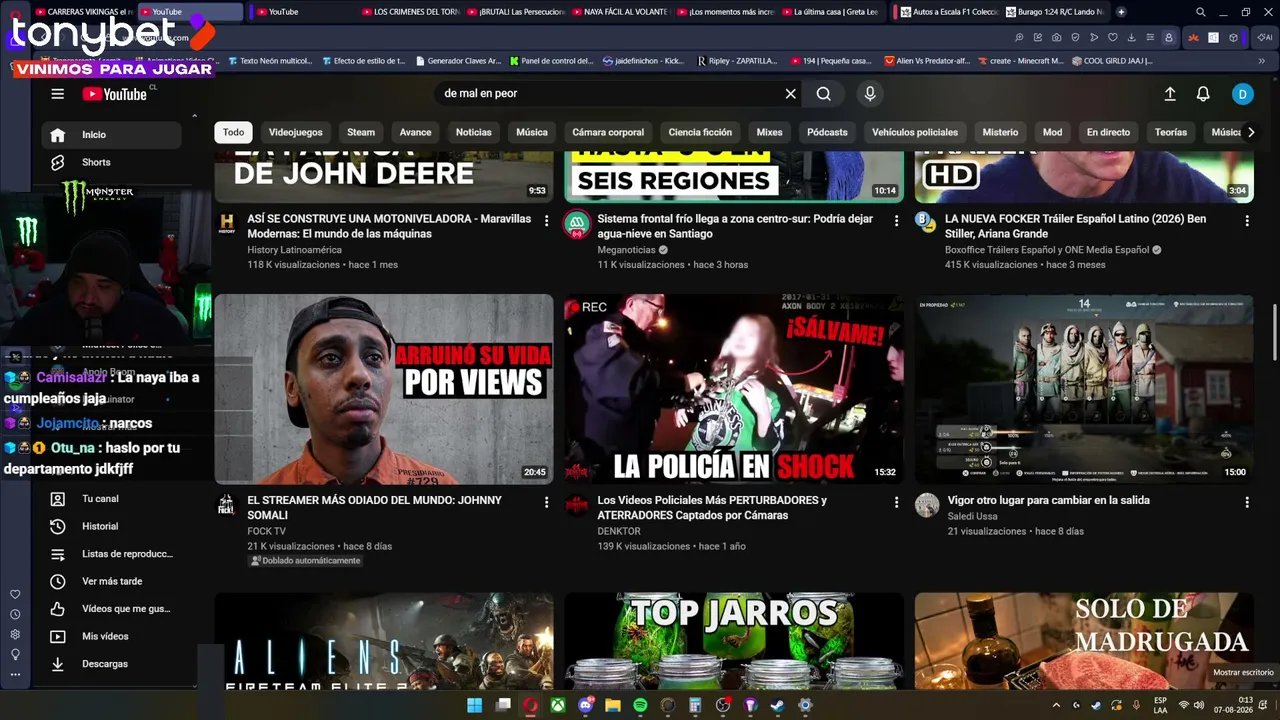This screenshot has width=1280, height=720.
Task: Select the Videojuegos filter chip
Action: pyautogui.click(x=295, y=132)
